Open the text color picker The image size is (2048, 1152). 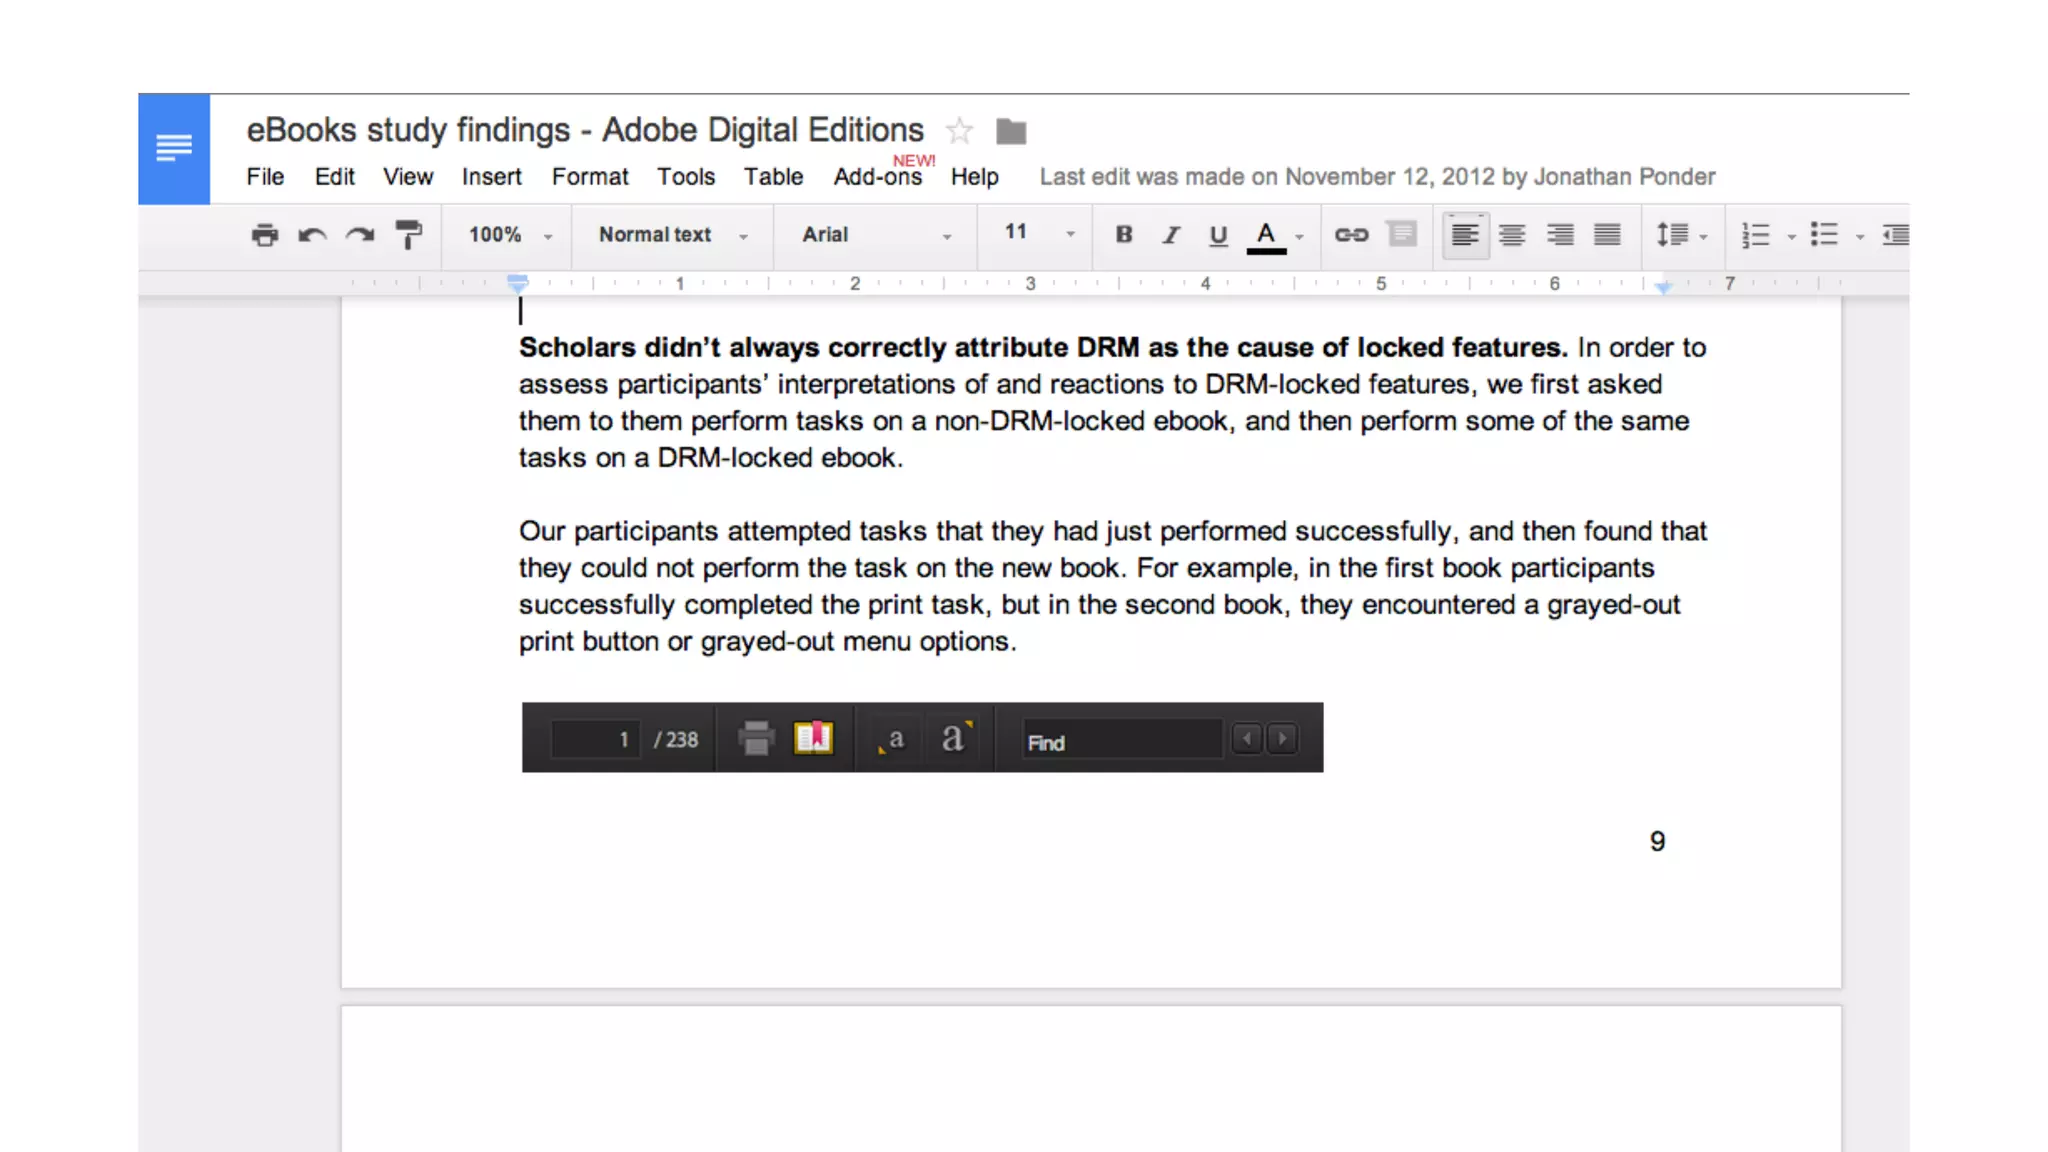(1267, 235)
